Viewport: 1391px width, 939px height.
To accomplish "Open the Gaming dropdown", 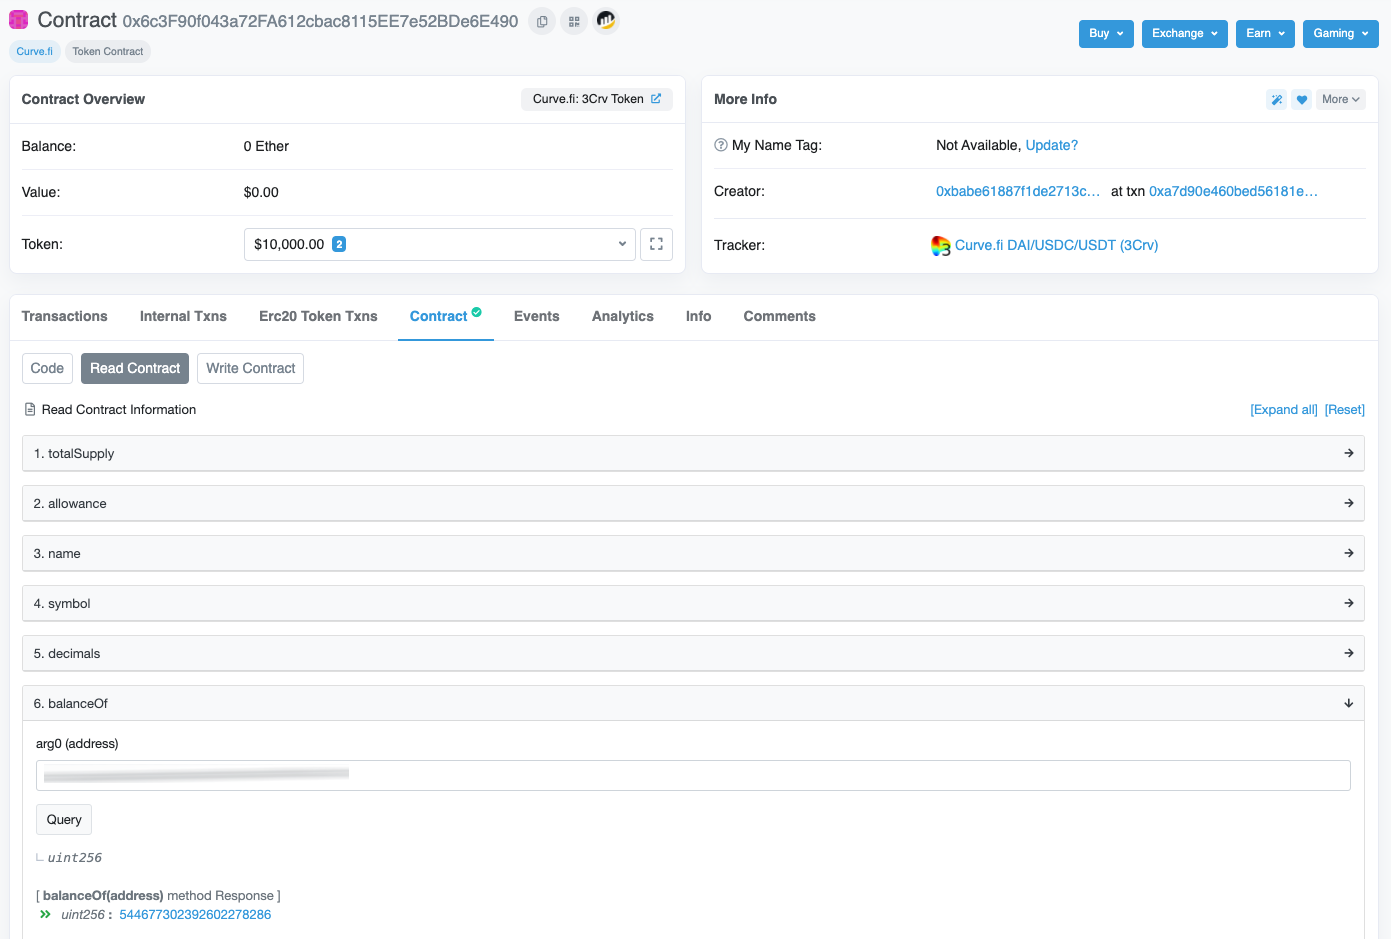I will point(1341,33).
